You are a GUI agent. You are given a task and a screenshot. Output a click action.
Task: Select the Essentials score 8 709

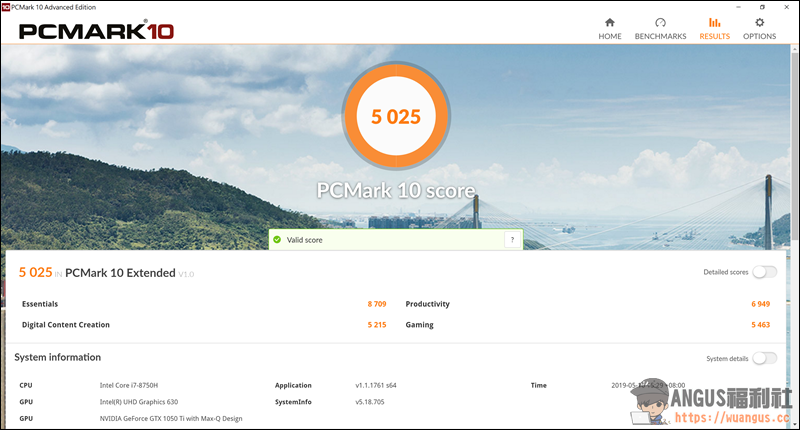376,304
